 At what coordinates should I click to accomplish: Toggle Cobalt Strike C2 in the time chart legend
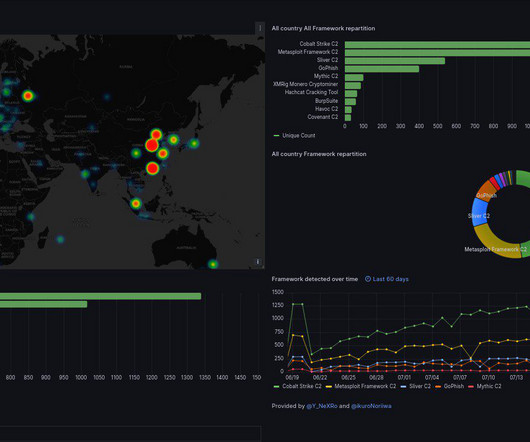pyautogui.click(x=302, y=386)
